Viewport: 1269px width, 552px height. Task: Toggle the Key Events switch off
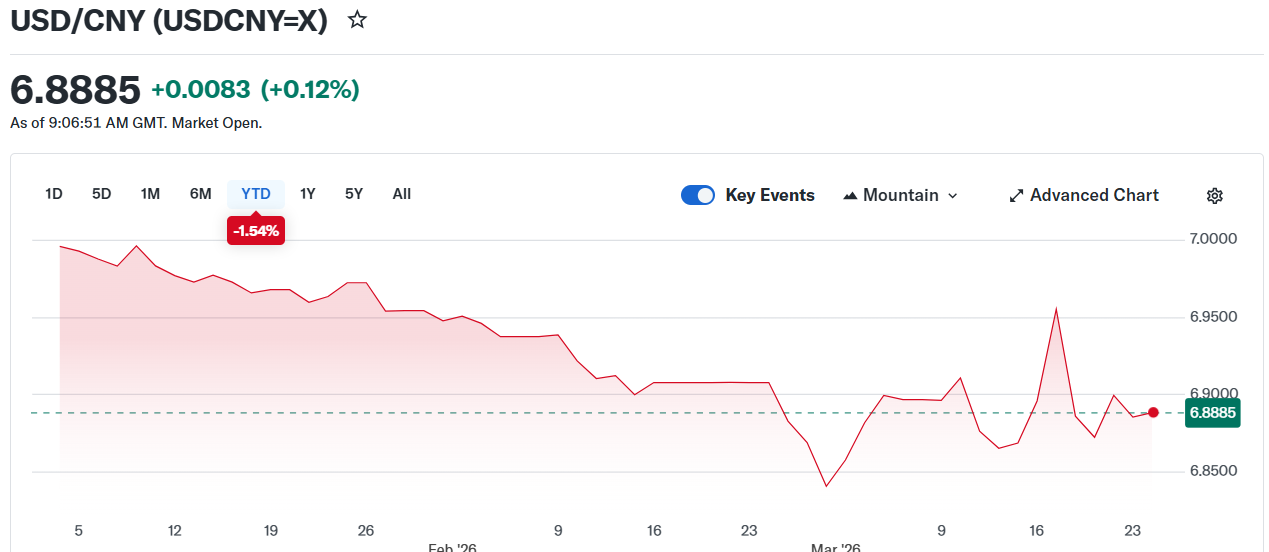click(698, 195)
